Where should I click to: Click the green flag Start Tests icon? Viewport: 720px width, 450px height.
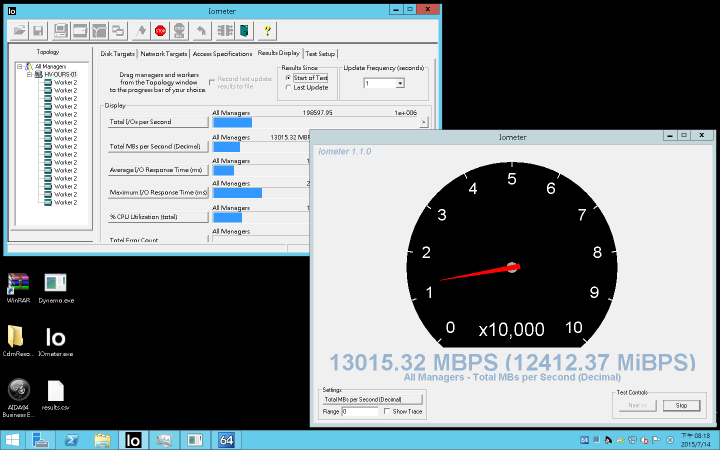[x=141, y=31]
